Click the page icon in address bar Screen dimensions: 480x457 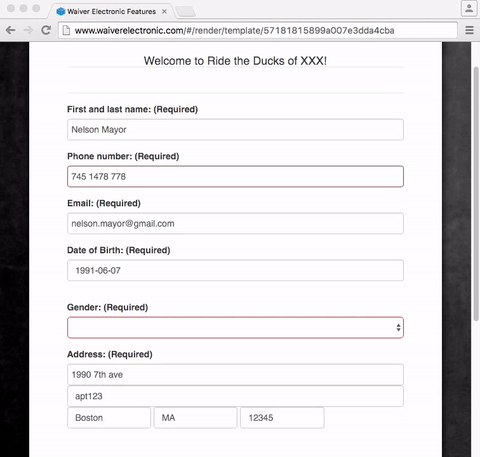point(67,31)
